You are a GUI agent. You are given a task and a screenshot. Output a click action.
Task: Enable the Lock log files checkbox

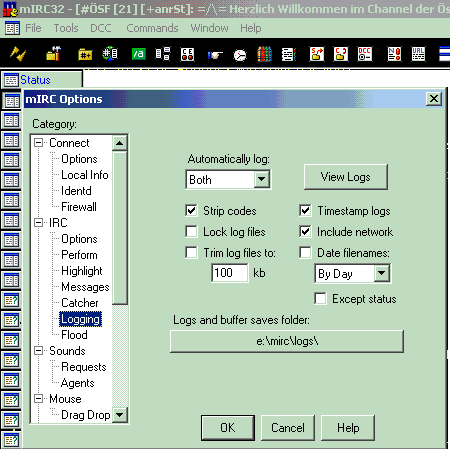click(x=191, y=232)
